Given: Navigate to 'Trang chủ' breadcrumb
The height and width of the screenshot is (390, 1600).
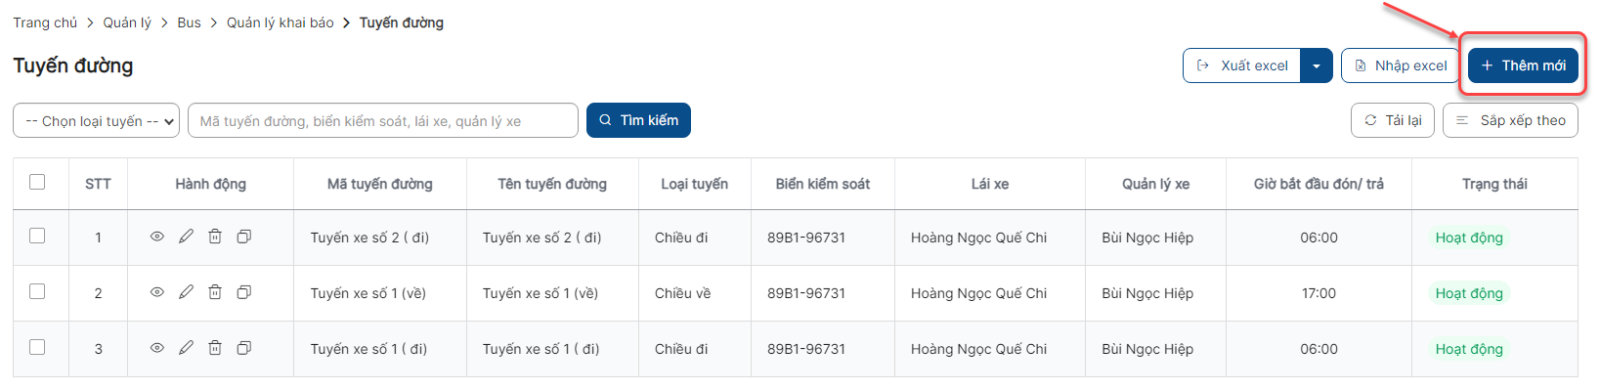Looking at the screenshot, I should coord(45,22).
